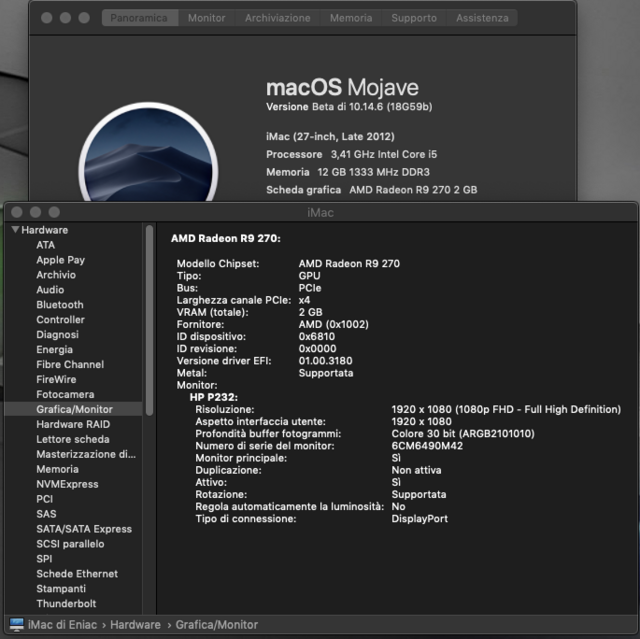This screenshot has height=639, width=640.
Task: Collapse the Hardware tree section
Action: [16, 230]
